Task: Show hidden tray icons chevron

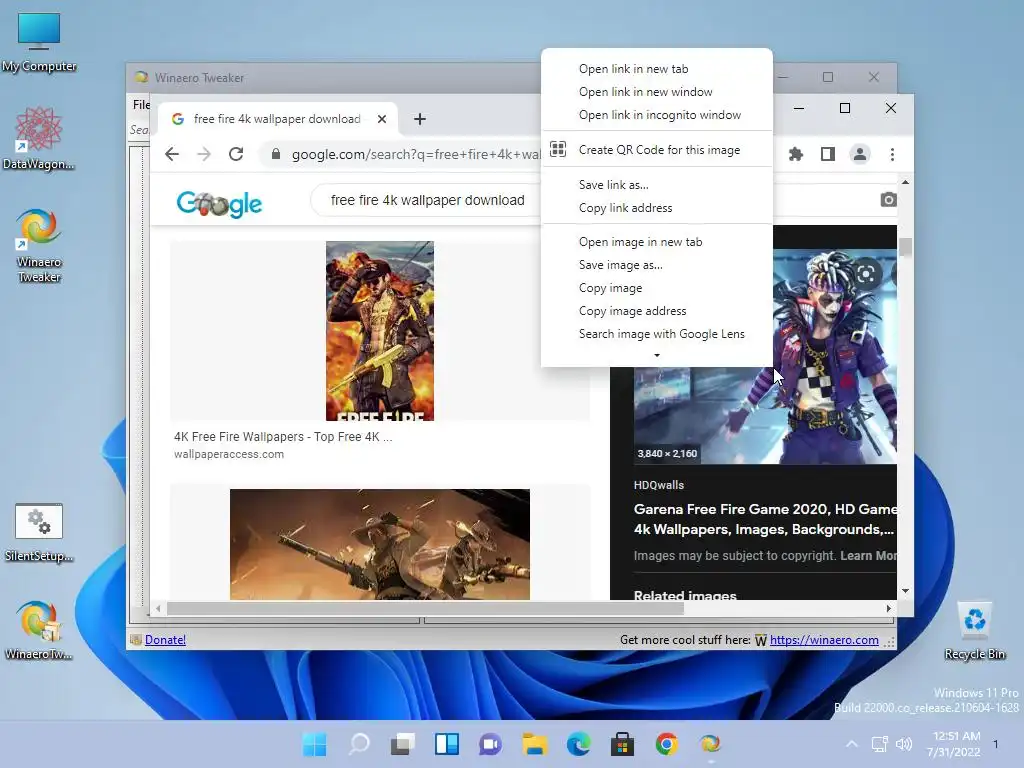Action: click(852, 744)
